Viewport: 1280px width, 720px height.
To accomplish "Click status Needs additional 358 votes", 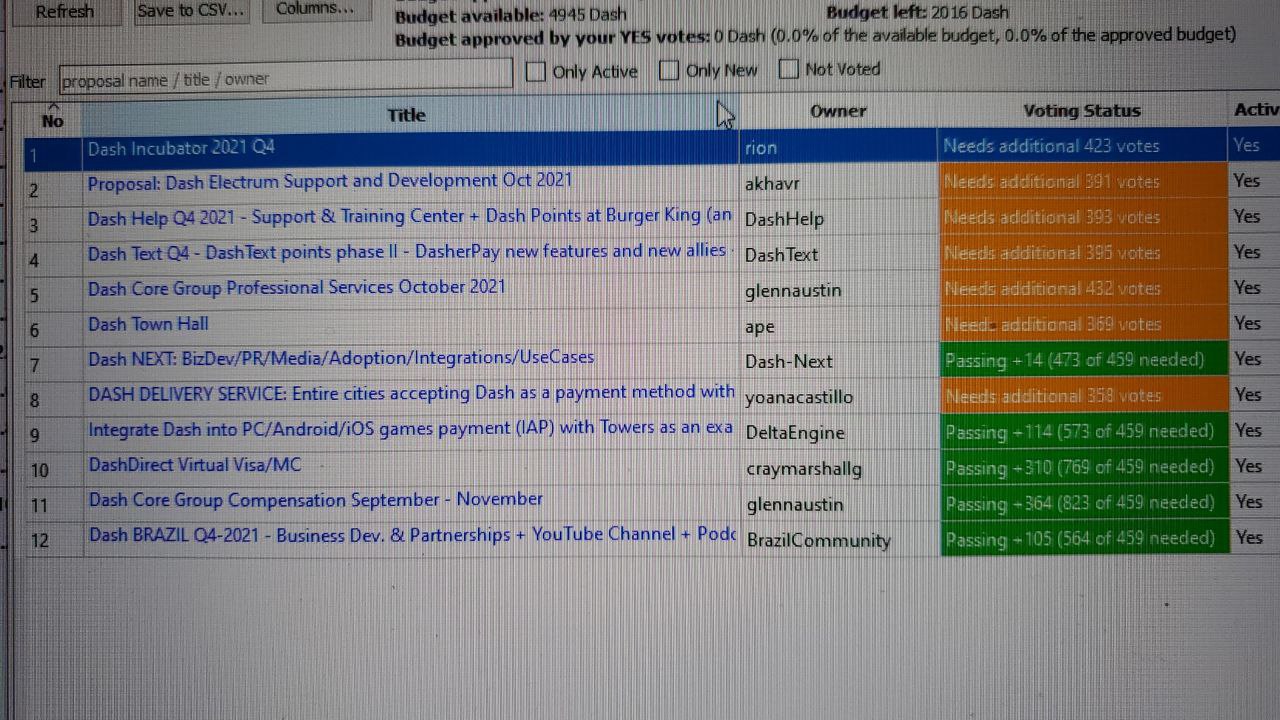I will pos(1083,395).
